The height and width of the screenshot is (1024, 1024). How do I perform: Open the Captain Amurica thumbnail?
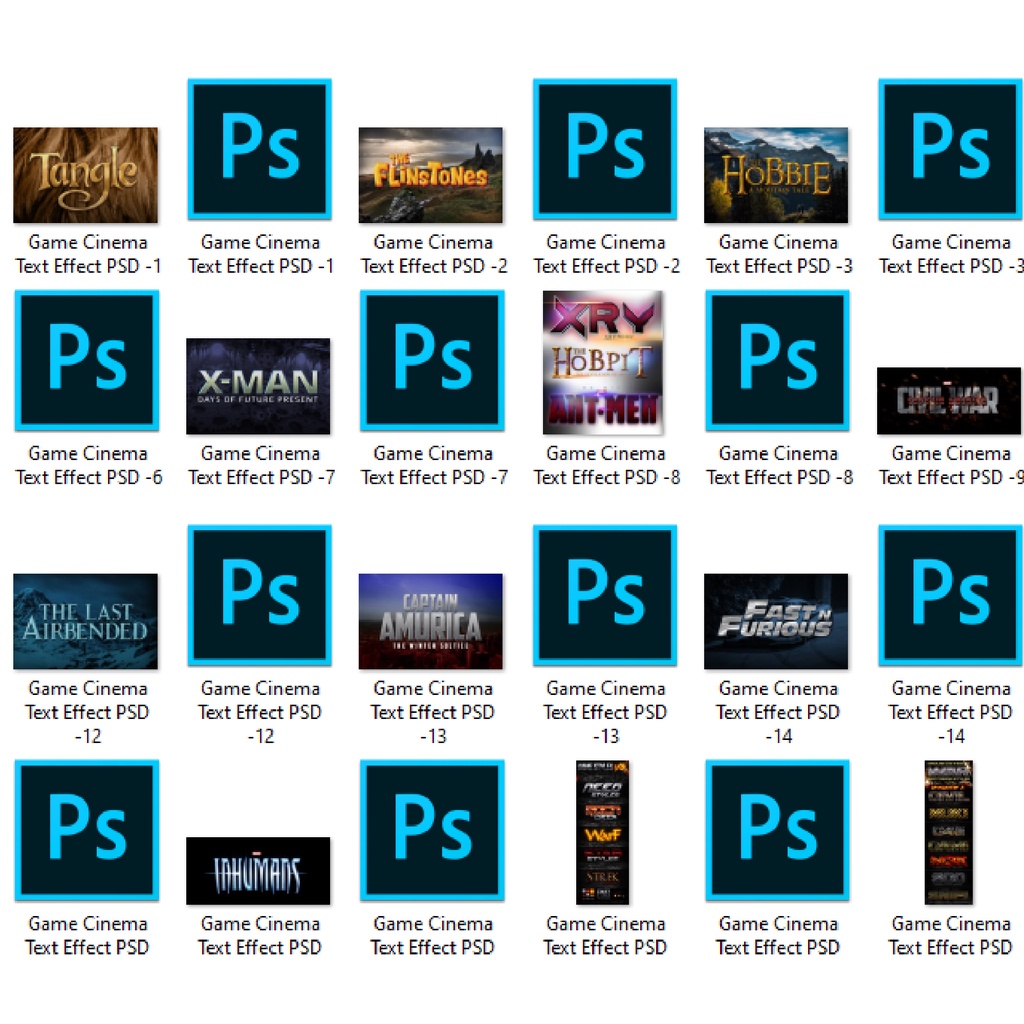[430, 621]
